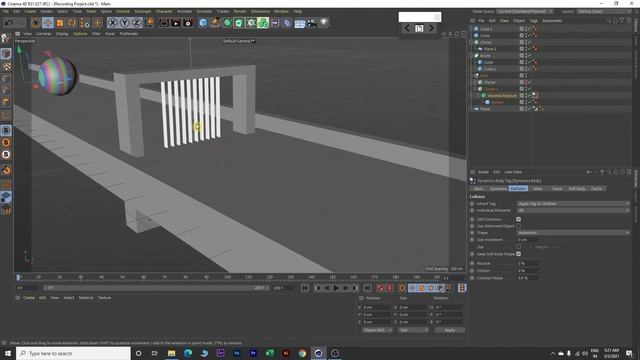Select the Null object in Object Manager
This screenshot has width=640, height=360.
[484, 76]
